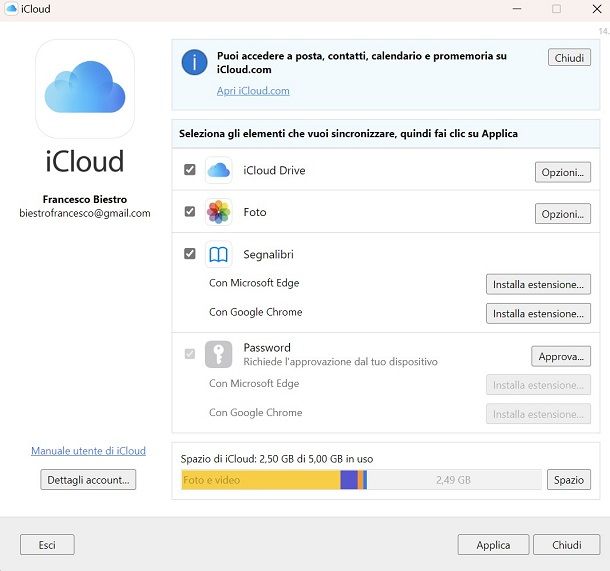Click the 'Seleziona gli elementi' header text
This screenshot has height=571, width=610.
348,133
